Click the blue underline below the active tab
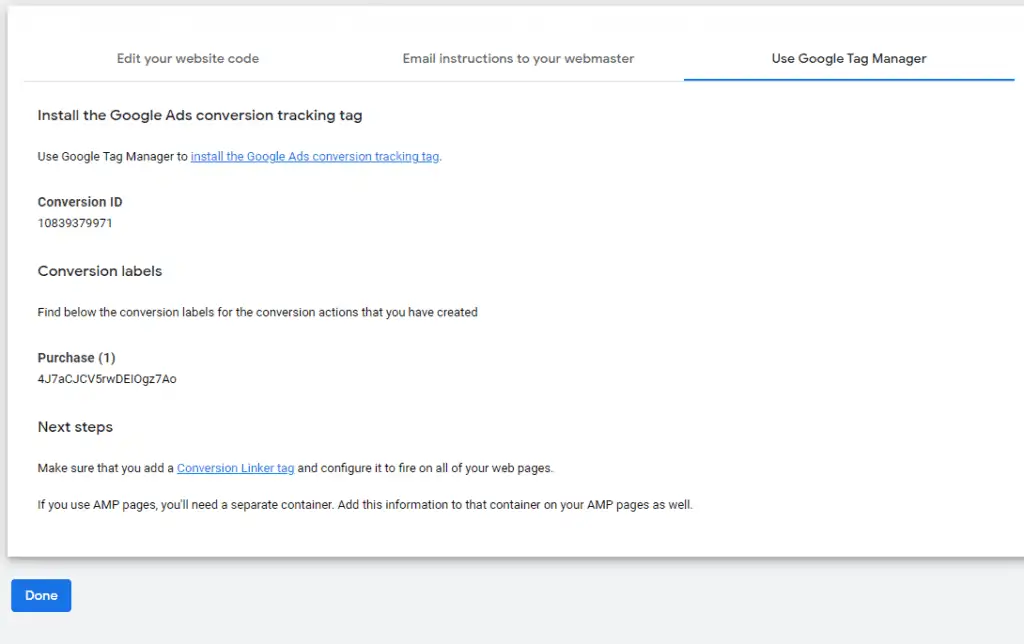1024x644 pixels. pos(848,79)
